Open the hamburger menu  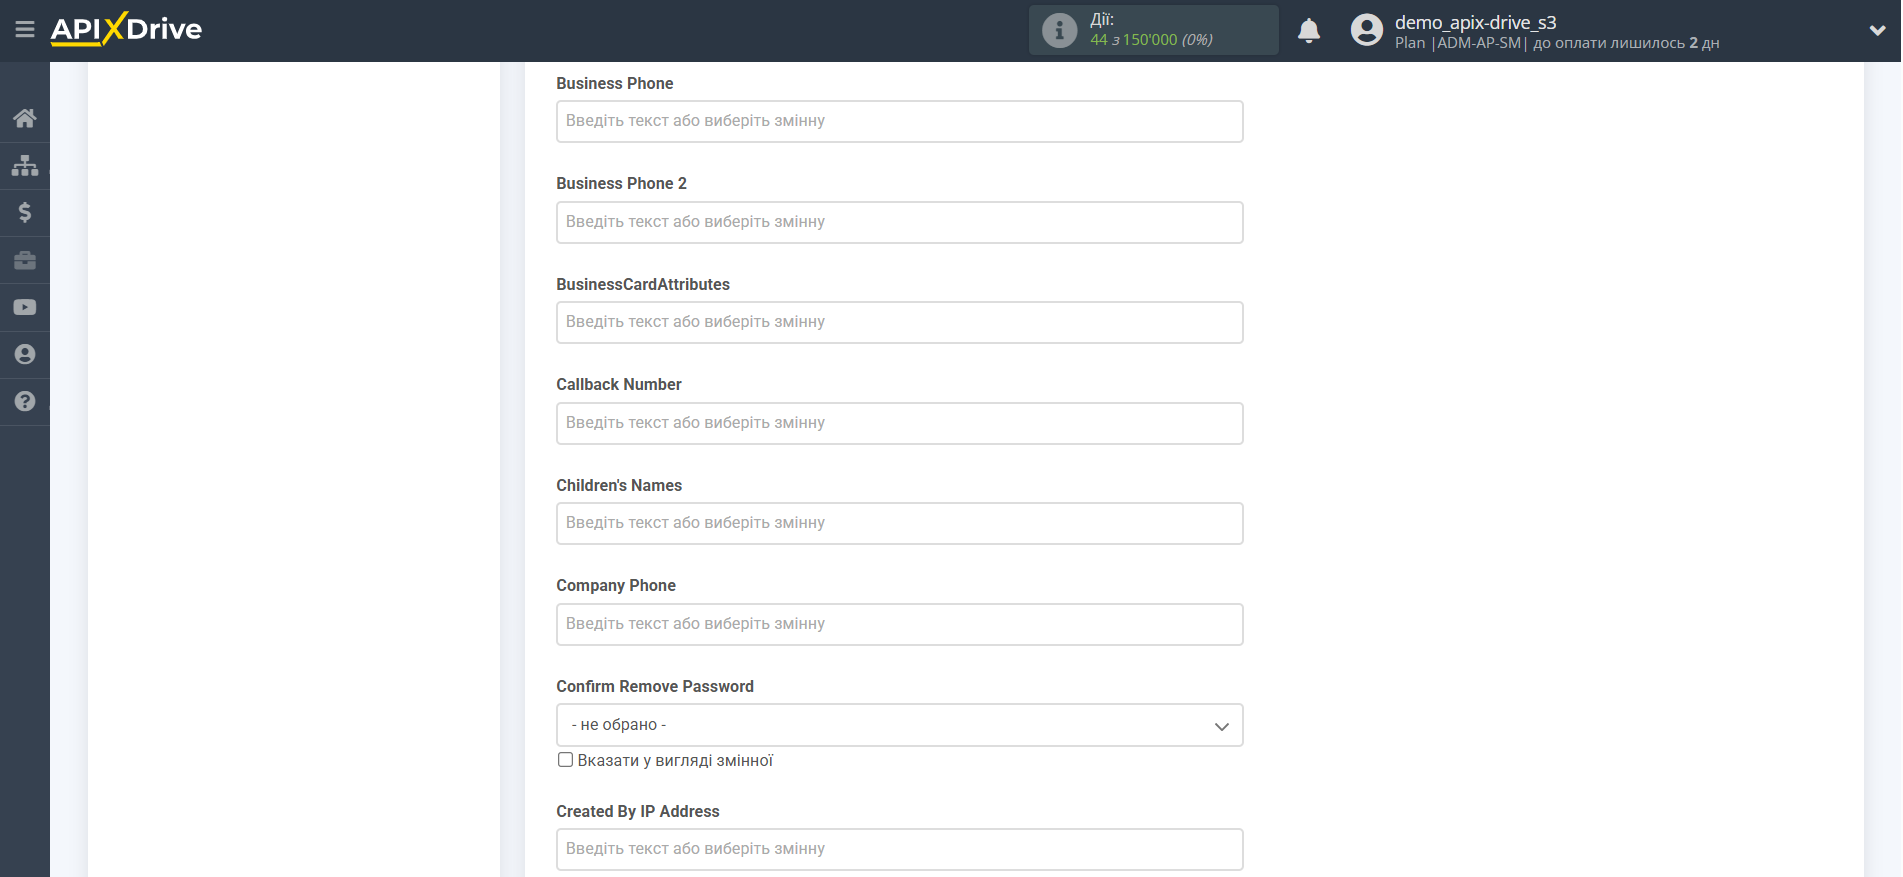pos(25,30)
